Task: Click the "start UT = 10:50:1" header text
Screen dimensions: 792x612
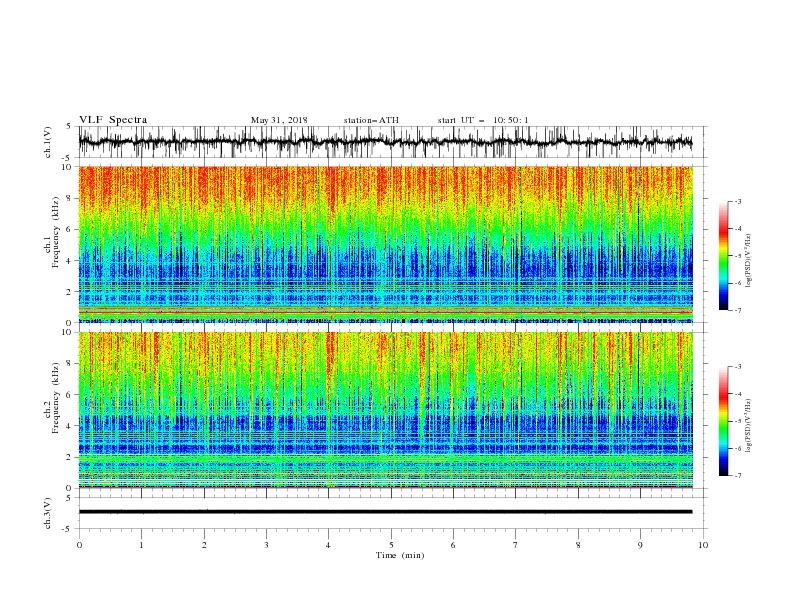Action: 483,120
